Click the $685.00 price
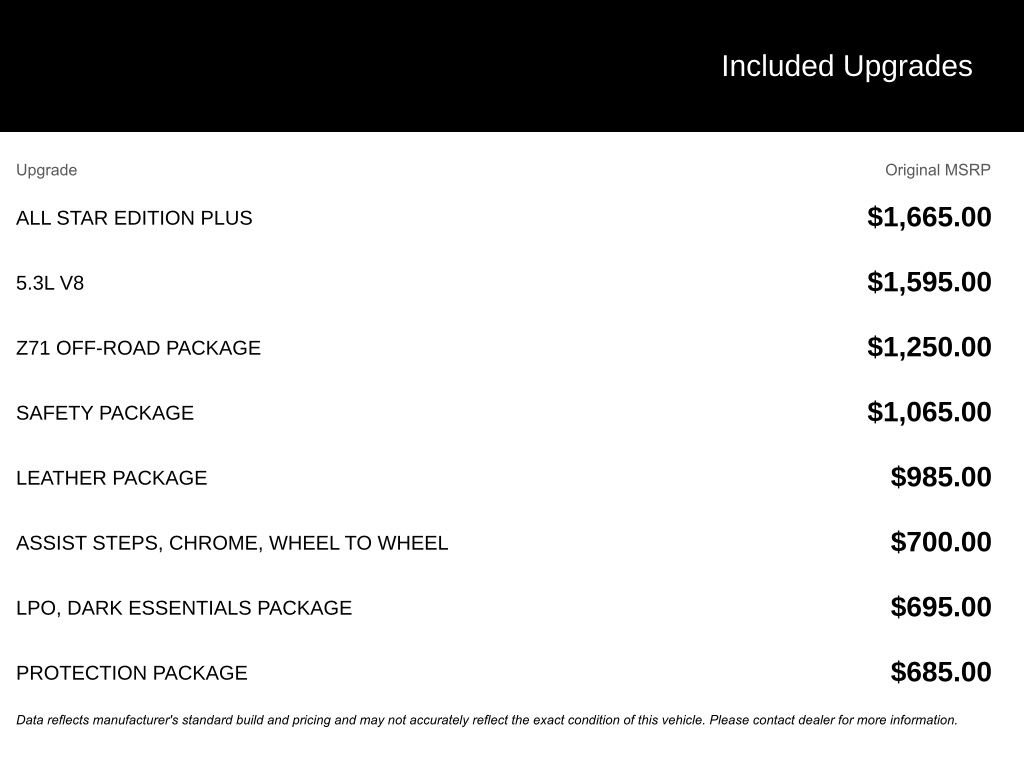1024x768 pixels. tap(940, 672)
